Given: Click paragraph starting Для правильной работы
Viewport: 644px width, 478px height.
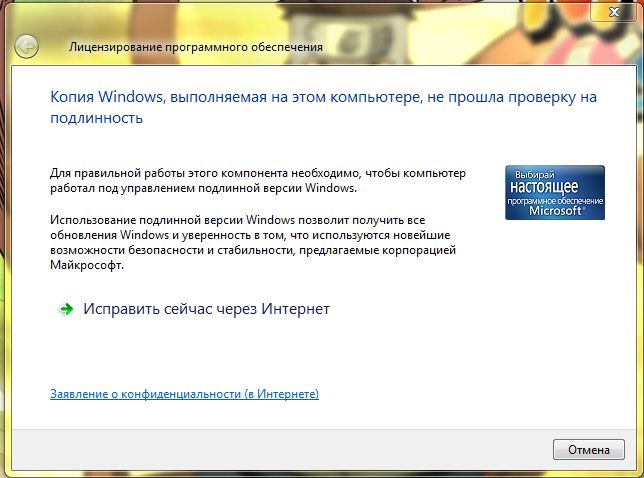Looking at the screenshot, I should (x=258, y=181).
